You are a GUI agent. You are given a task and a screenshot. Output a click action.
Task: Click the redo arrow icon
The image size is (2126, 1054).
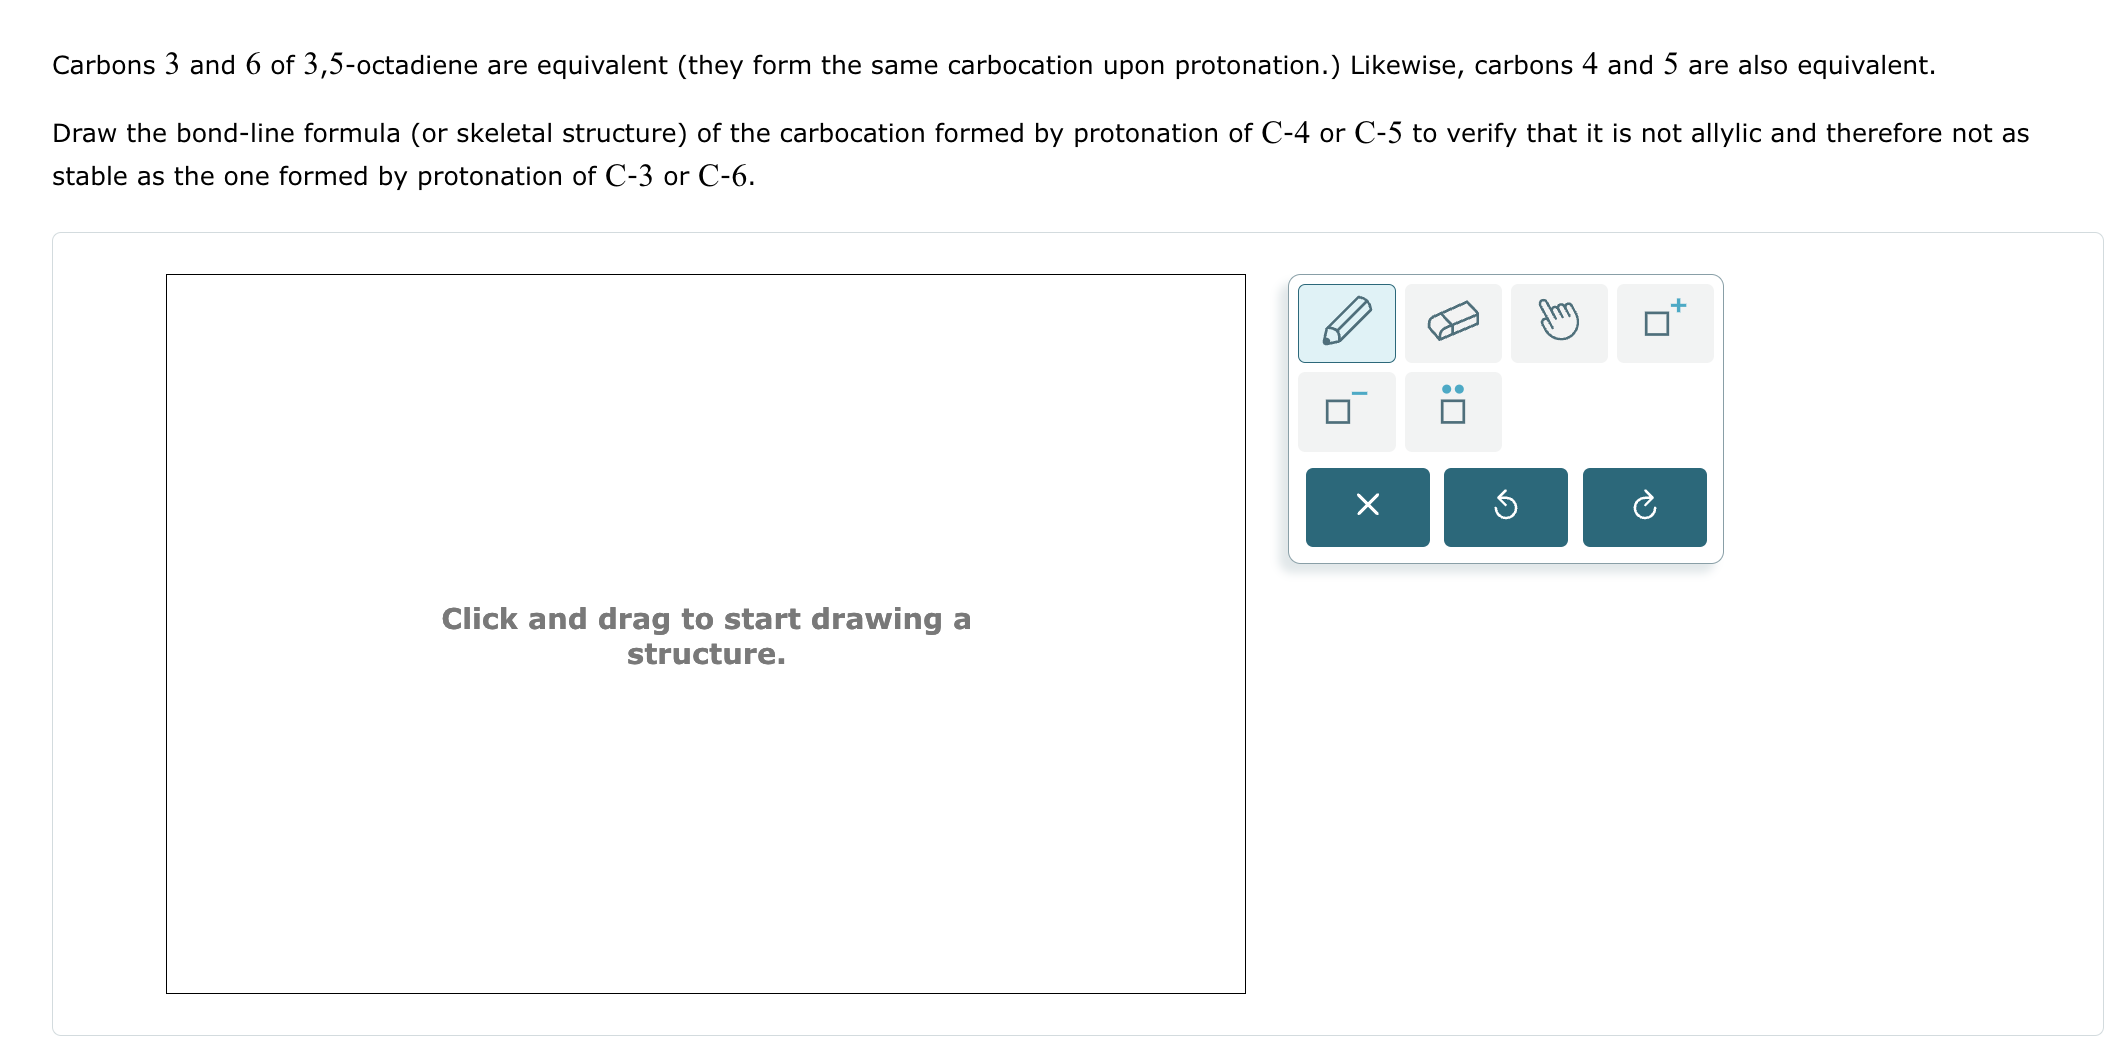[x=1644, y=507]
